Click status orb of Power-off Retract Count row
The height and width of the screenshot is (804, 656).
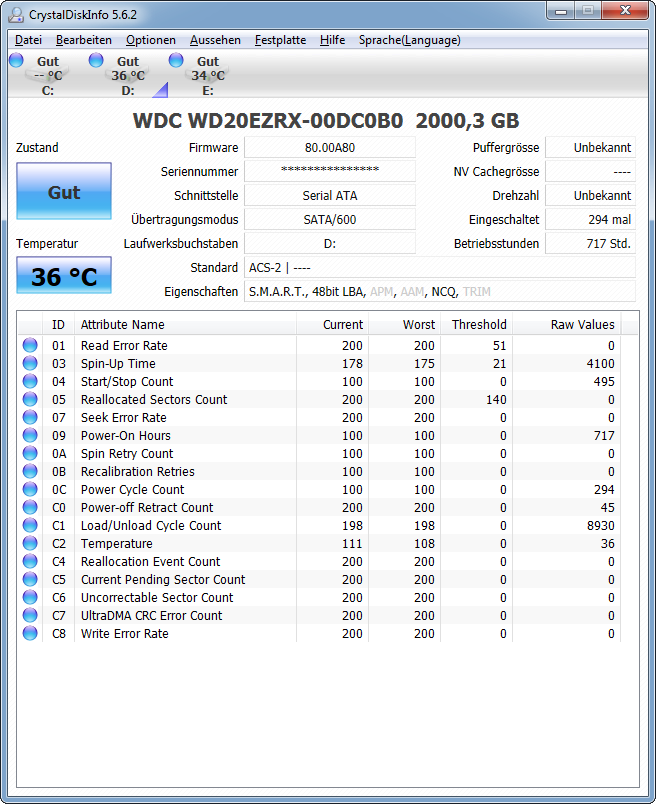(30, 507)
